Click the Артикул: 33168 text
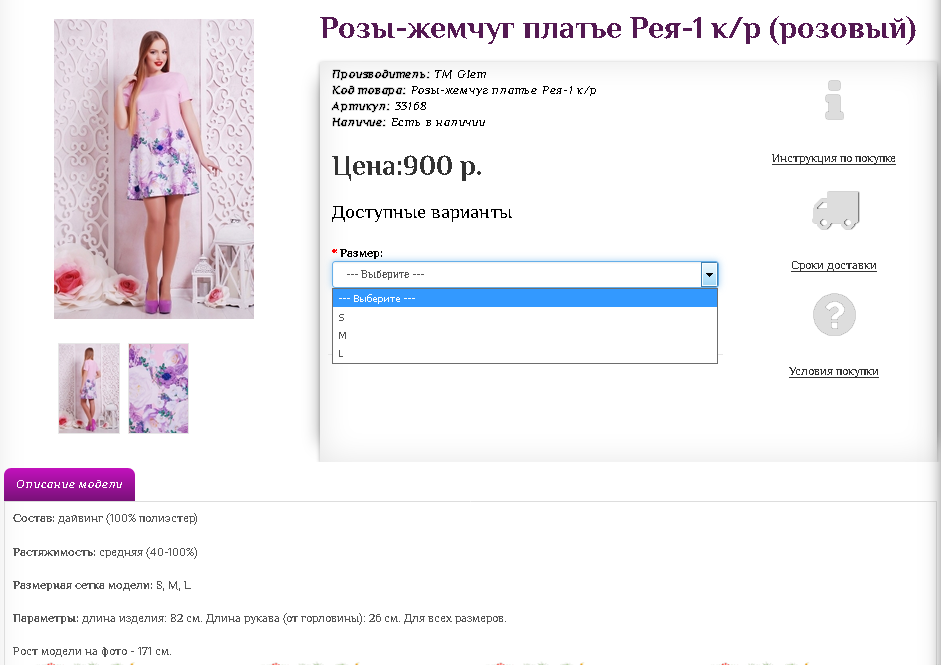The width and height of the screenshot is (941, 665). (379, 106)
